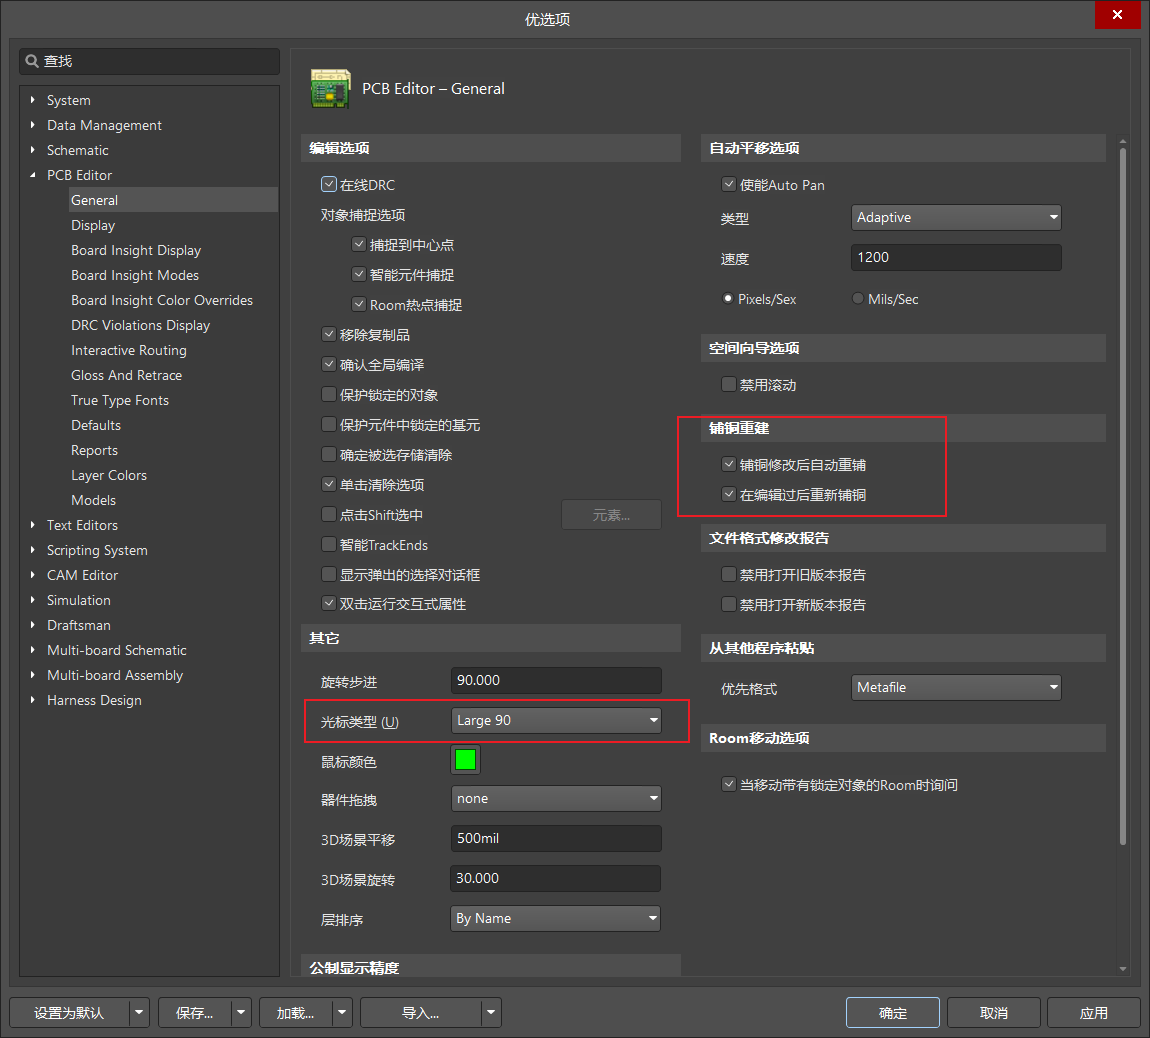
Task: Open the 保存 split-button arrow
Action: (241, 1012)
